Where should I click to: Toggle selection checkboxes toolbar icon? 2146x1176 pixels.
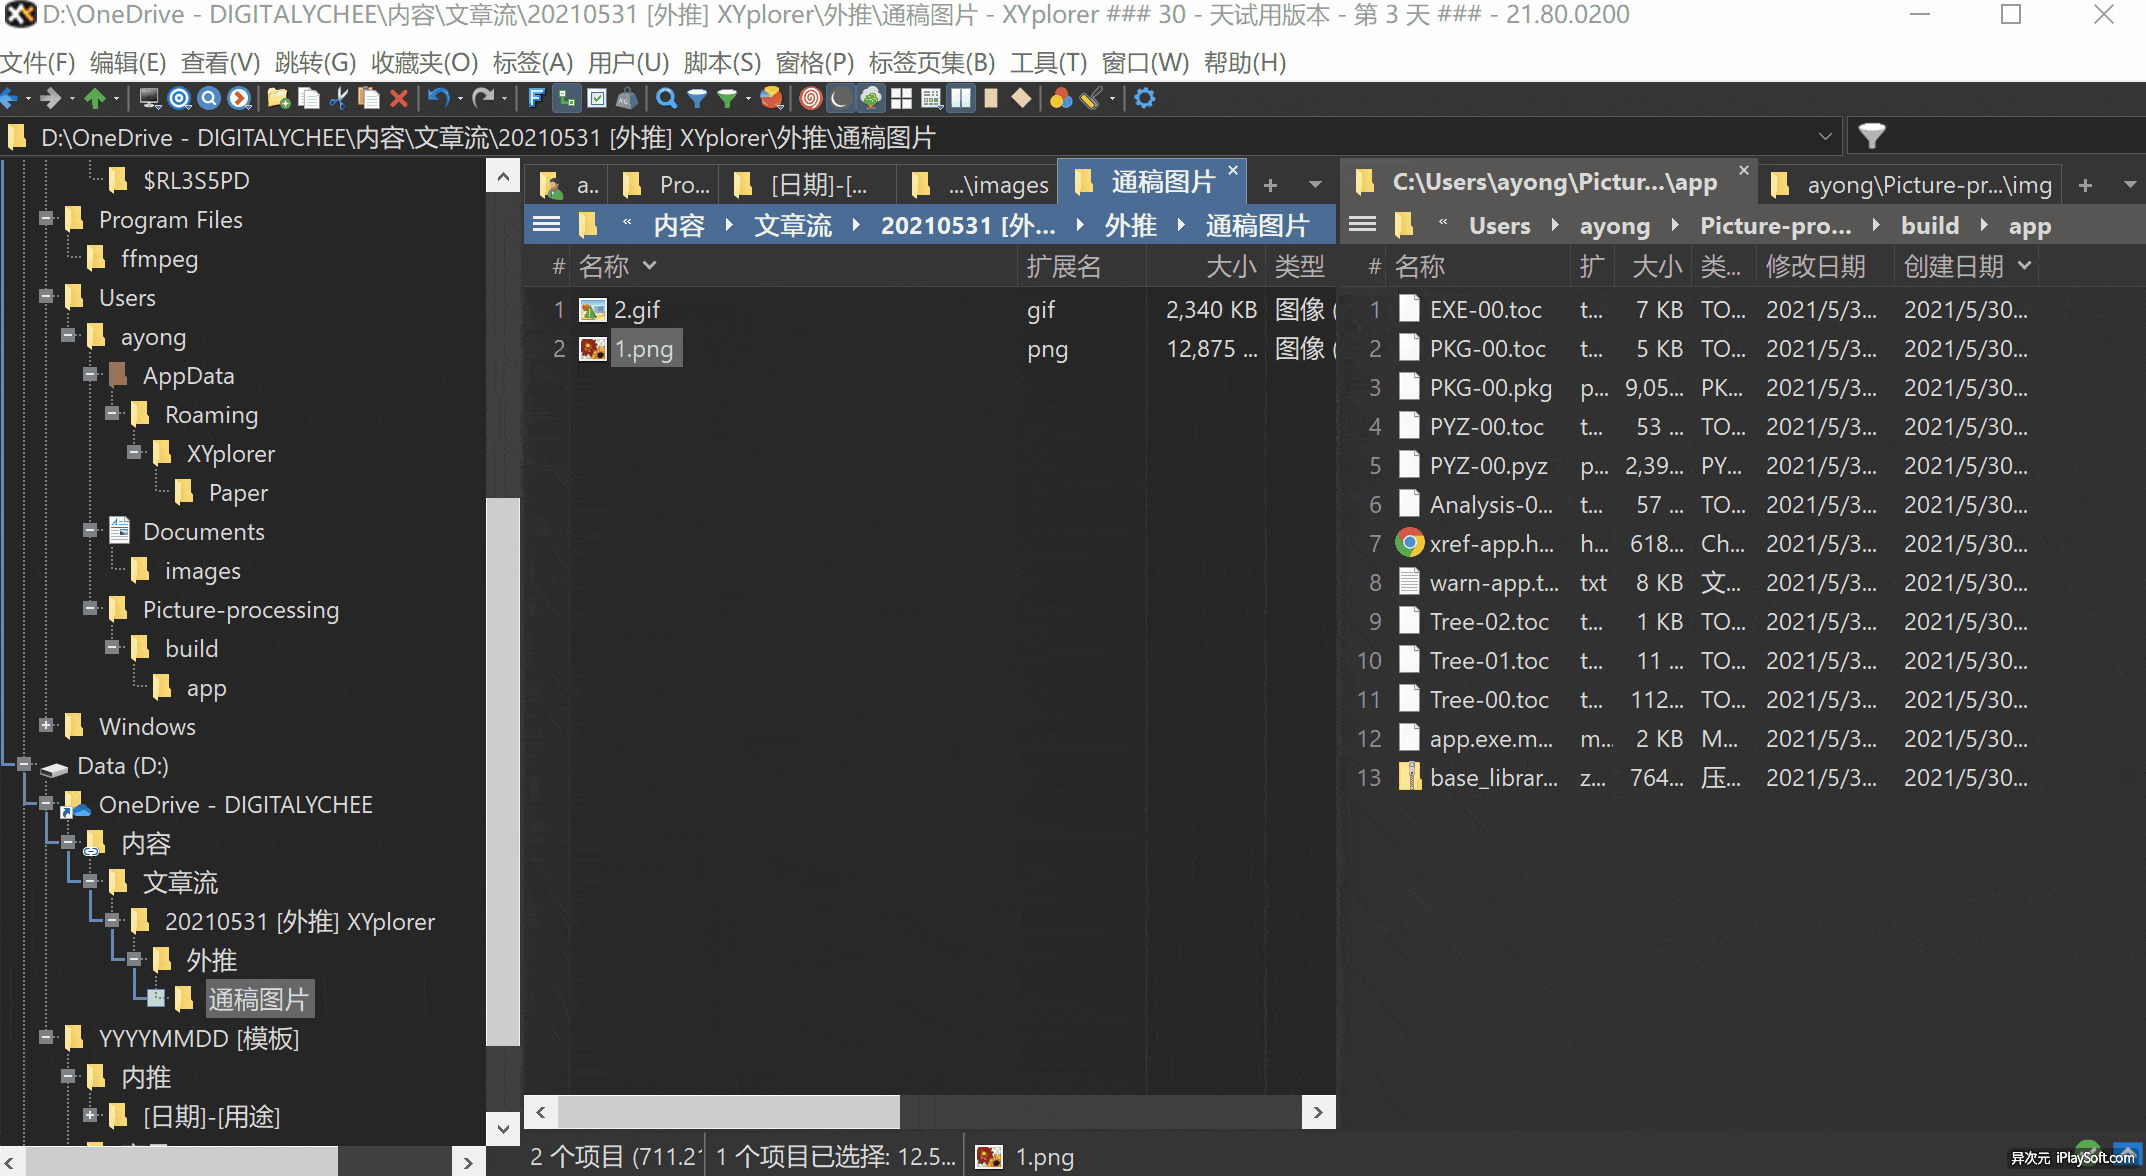coord(597,98)
